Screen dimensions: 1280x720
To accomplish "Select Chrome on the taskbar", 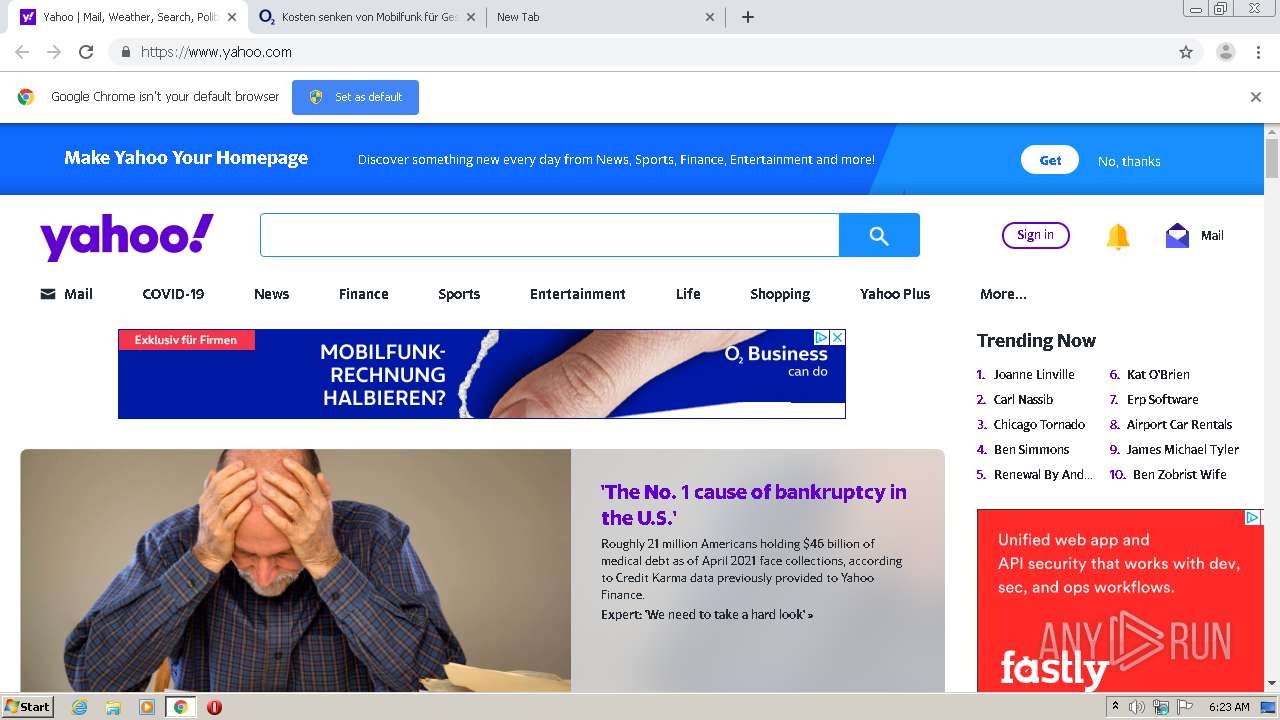I will point(181,707).
